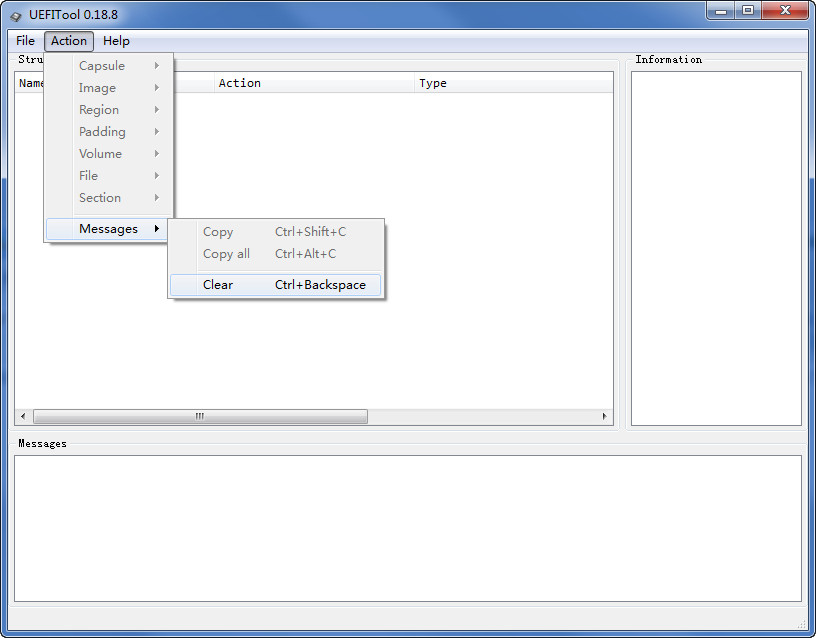Open the File menu
The height and width of the screenshot is (638, 816).
(x=25, y=41)
